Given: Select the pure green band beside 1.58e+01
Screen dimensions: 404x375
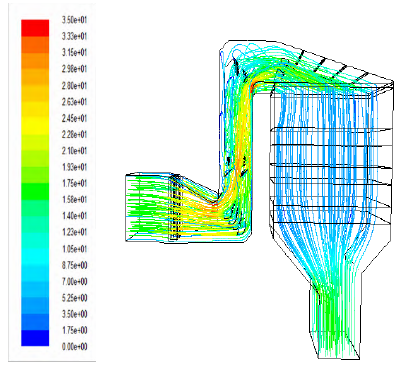Looking at the screenshot, I should [35, 191].
